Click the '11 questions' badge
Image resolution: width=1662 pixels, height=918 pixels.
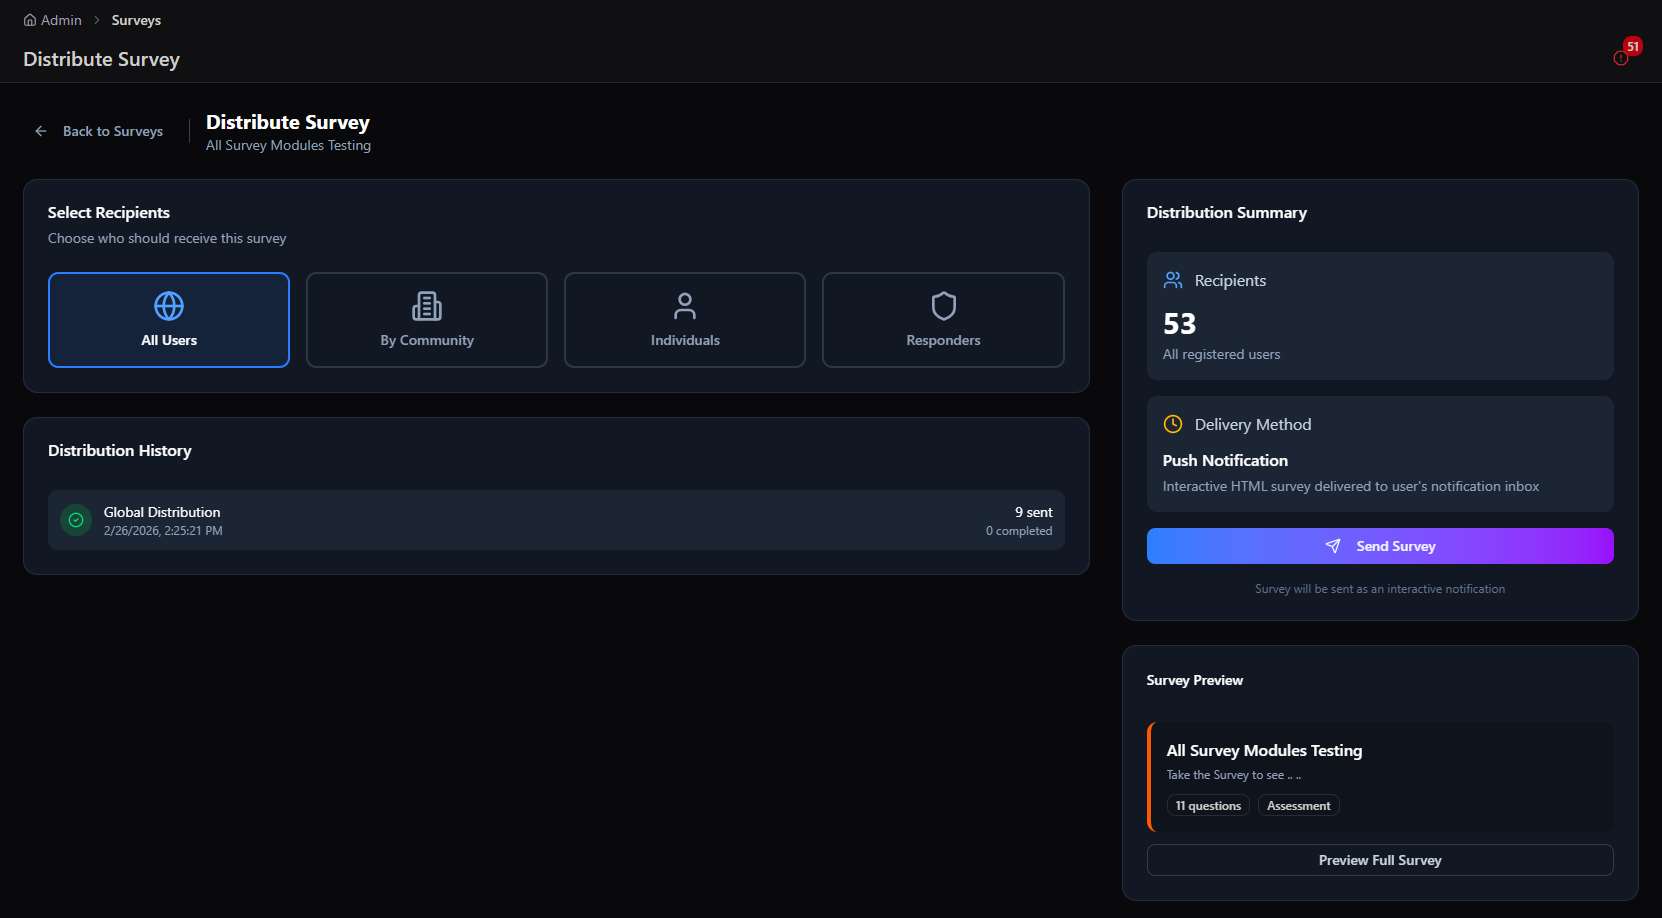1208,805
